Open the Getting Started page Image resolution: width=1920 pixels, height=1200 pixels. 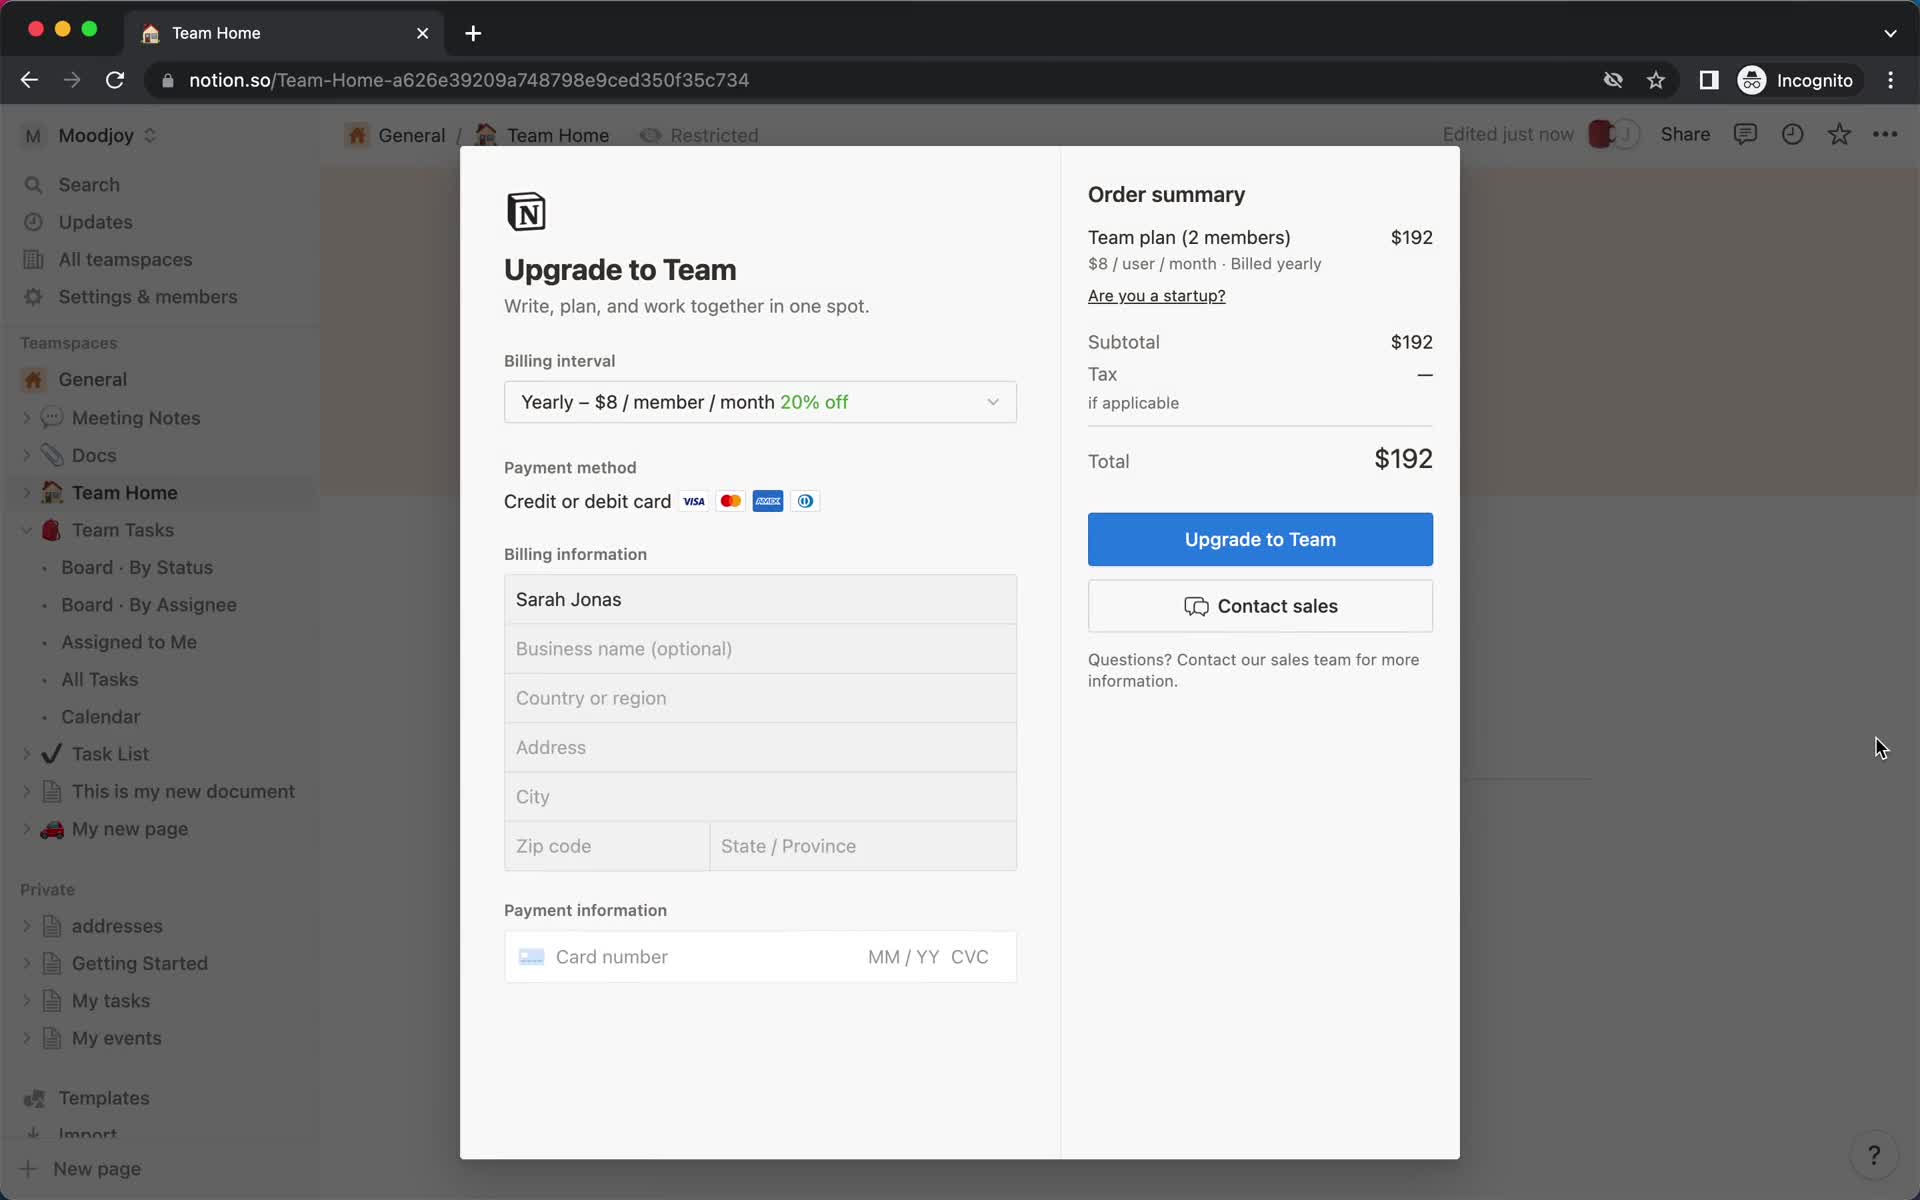[x=139, y=964]
